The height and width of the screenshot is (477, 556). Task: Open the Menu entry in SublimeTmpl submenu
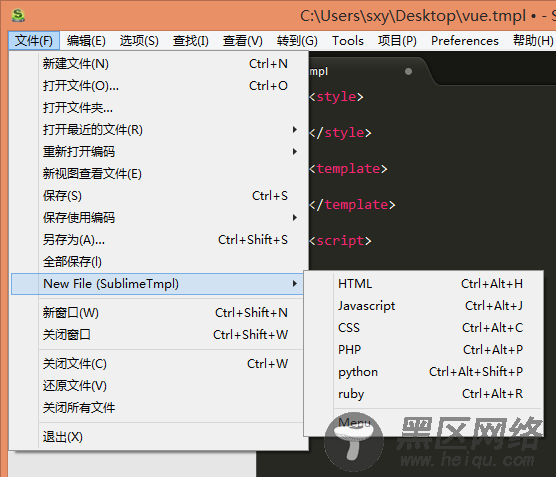point(423,423)
